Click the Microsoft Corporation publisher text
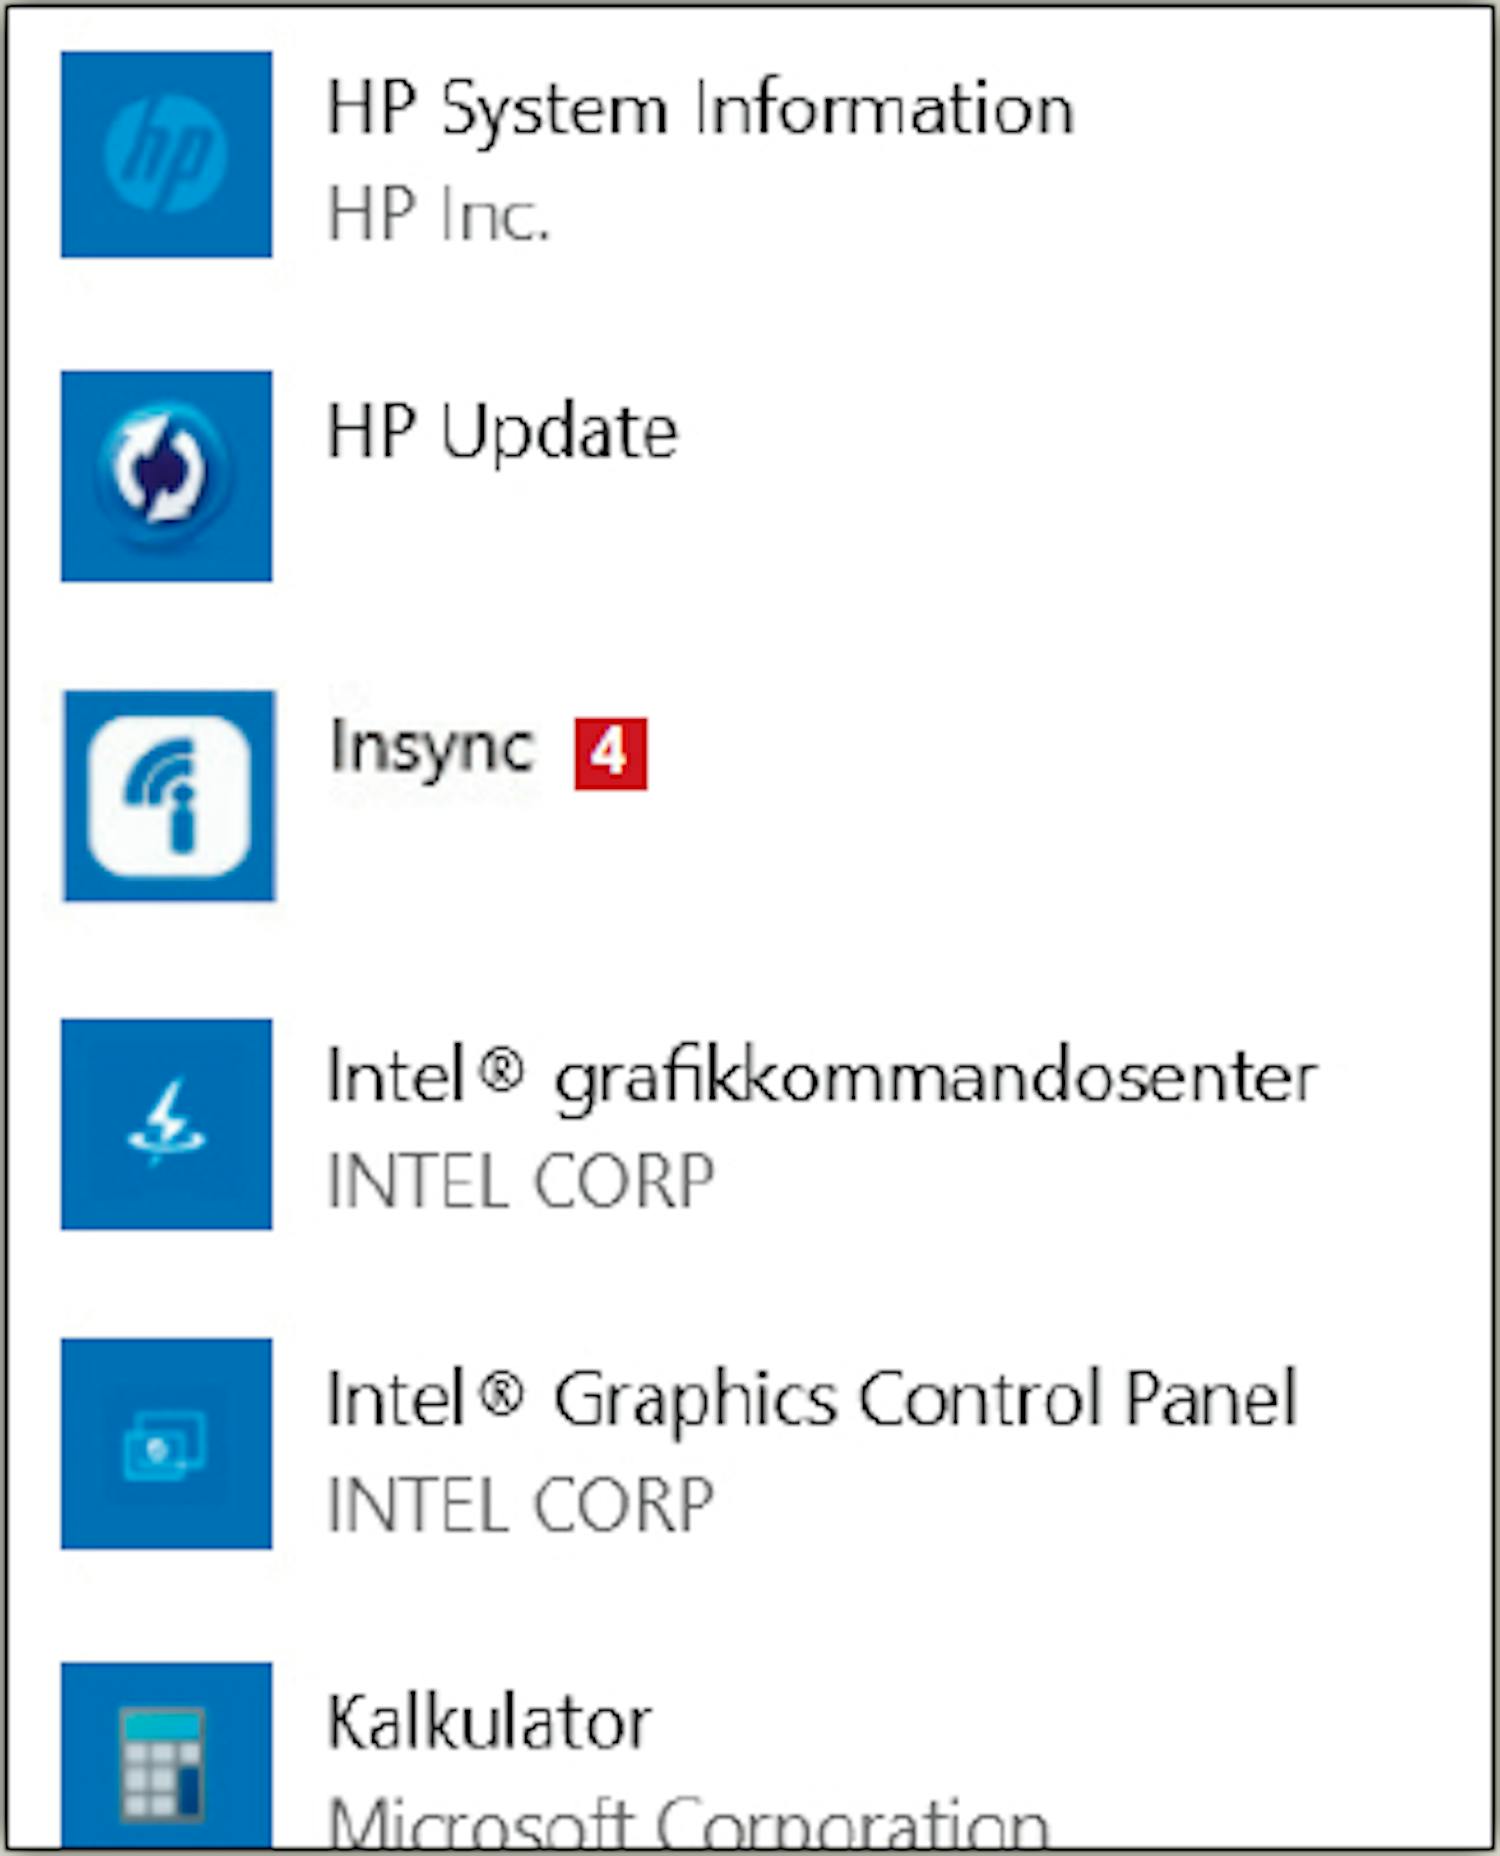This screenshot has height=1856, width=1500. click(x=689, y=1822)
